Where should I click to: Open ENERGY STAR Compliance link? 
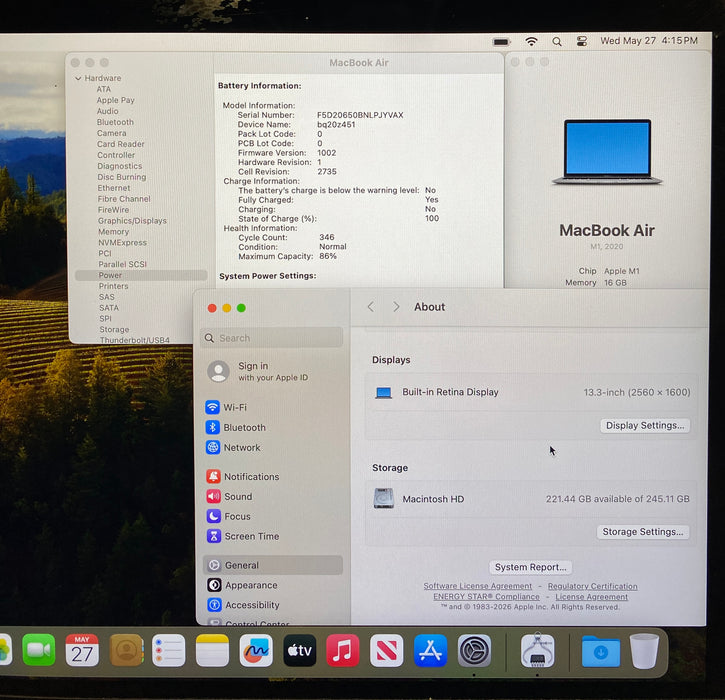[486, 596]
